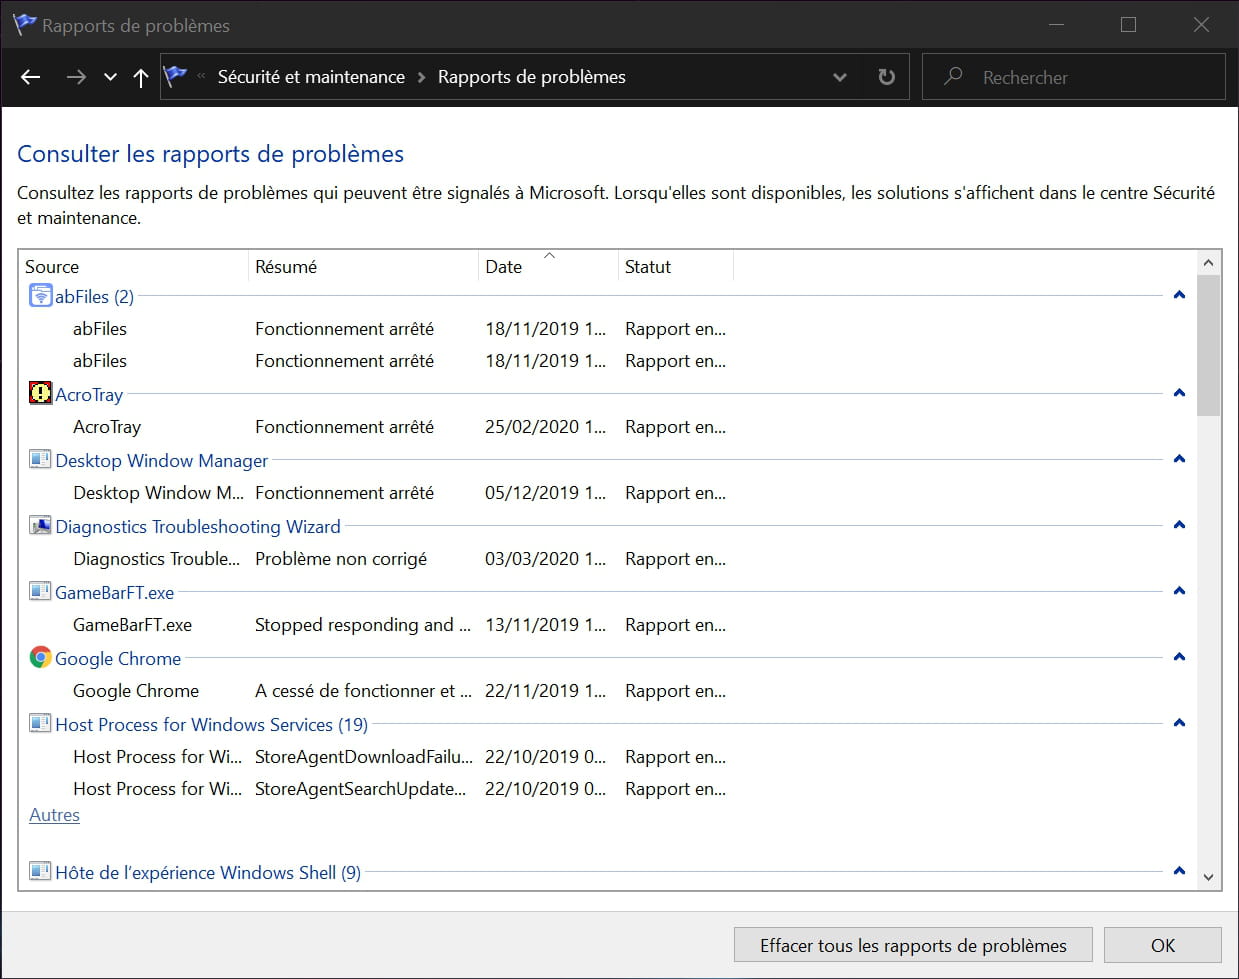The height and width of the screenshot is (979, 1239).
Task: Confirm with the OK button
Action: click(1162, 944)
